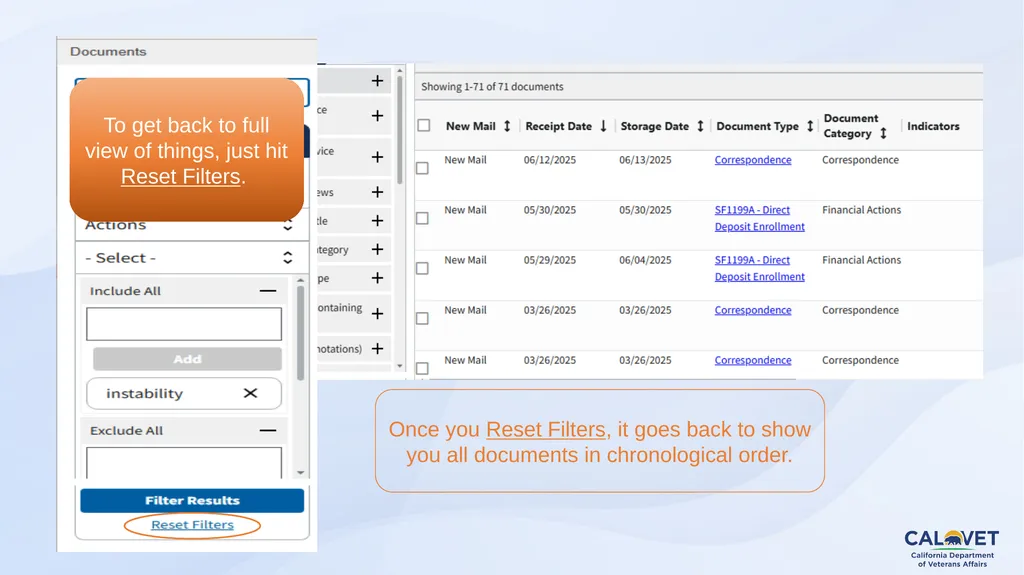Expand the filter row ending in 'ce'
This screenshot has width=1024, height=575.
click(x=377, y=116)
